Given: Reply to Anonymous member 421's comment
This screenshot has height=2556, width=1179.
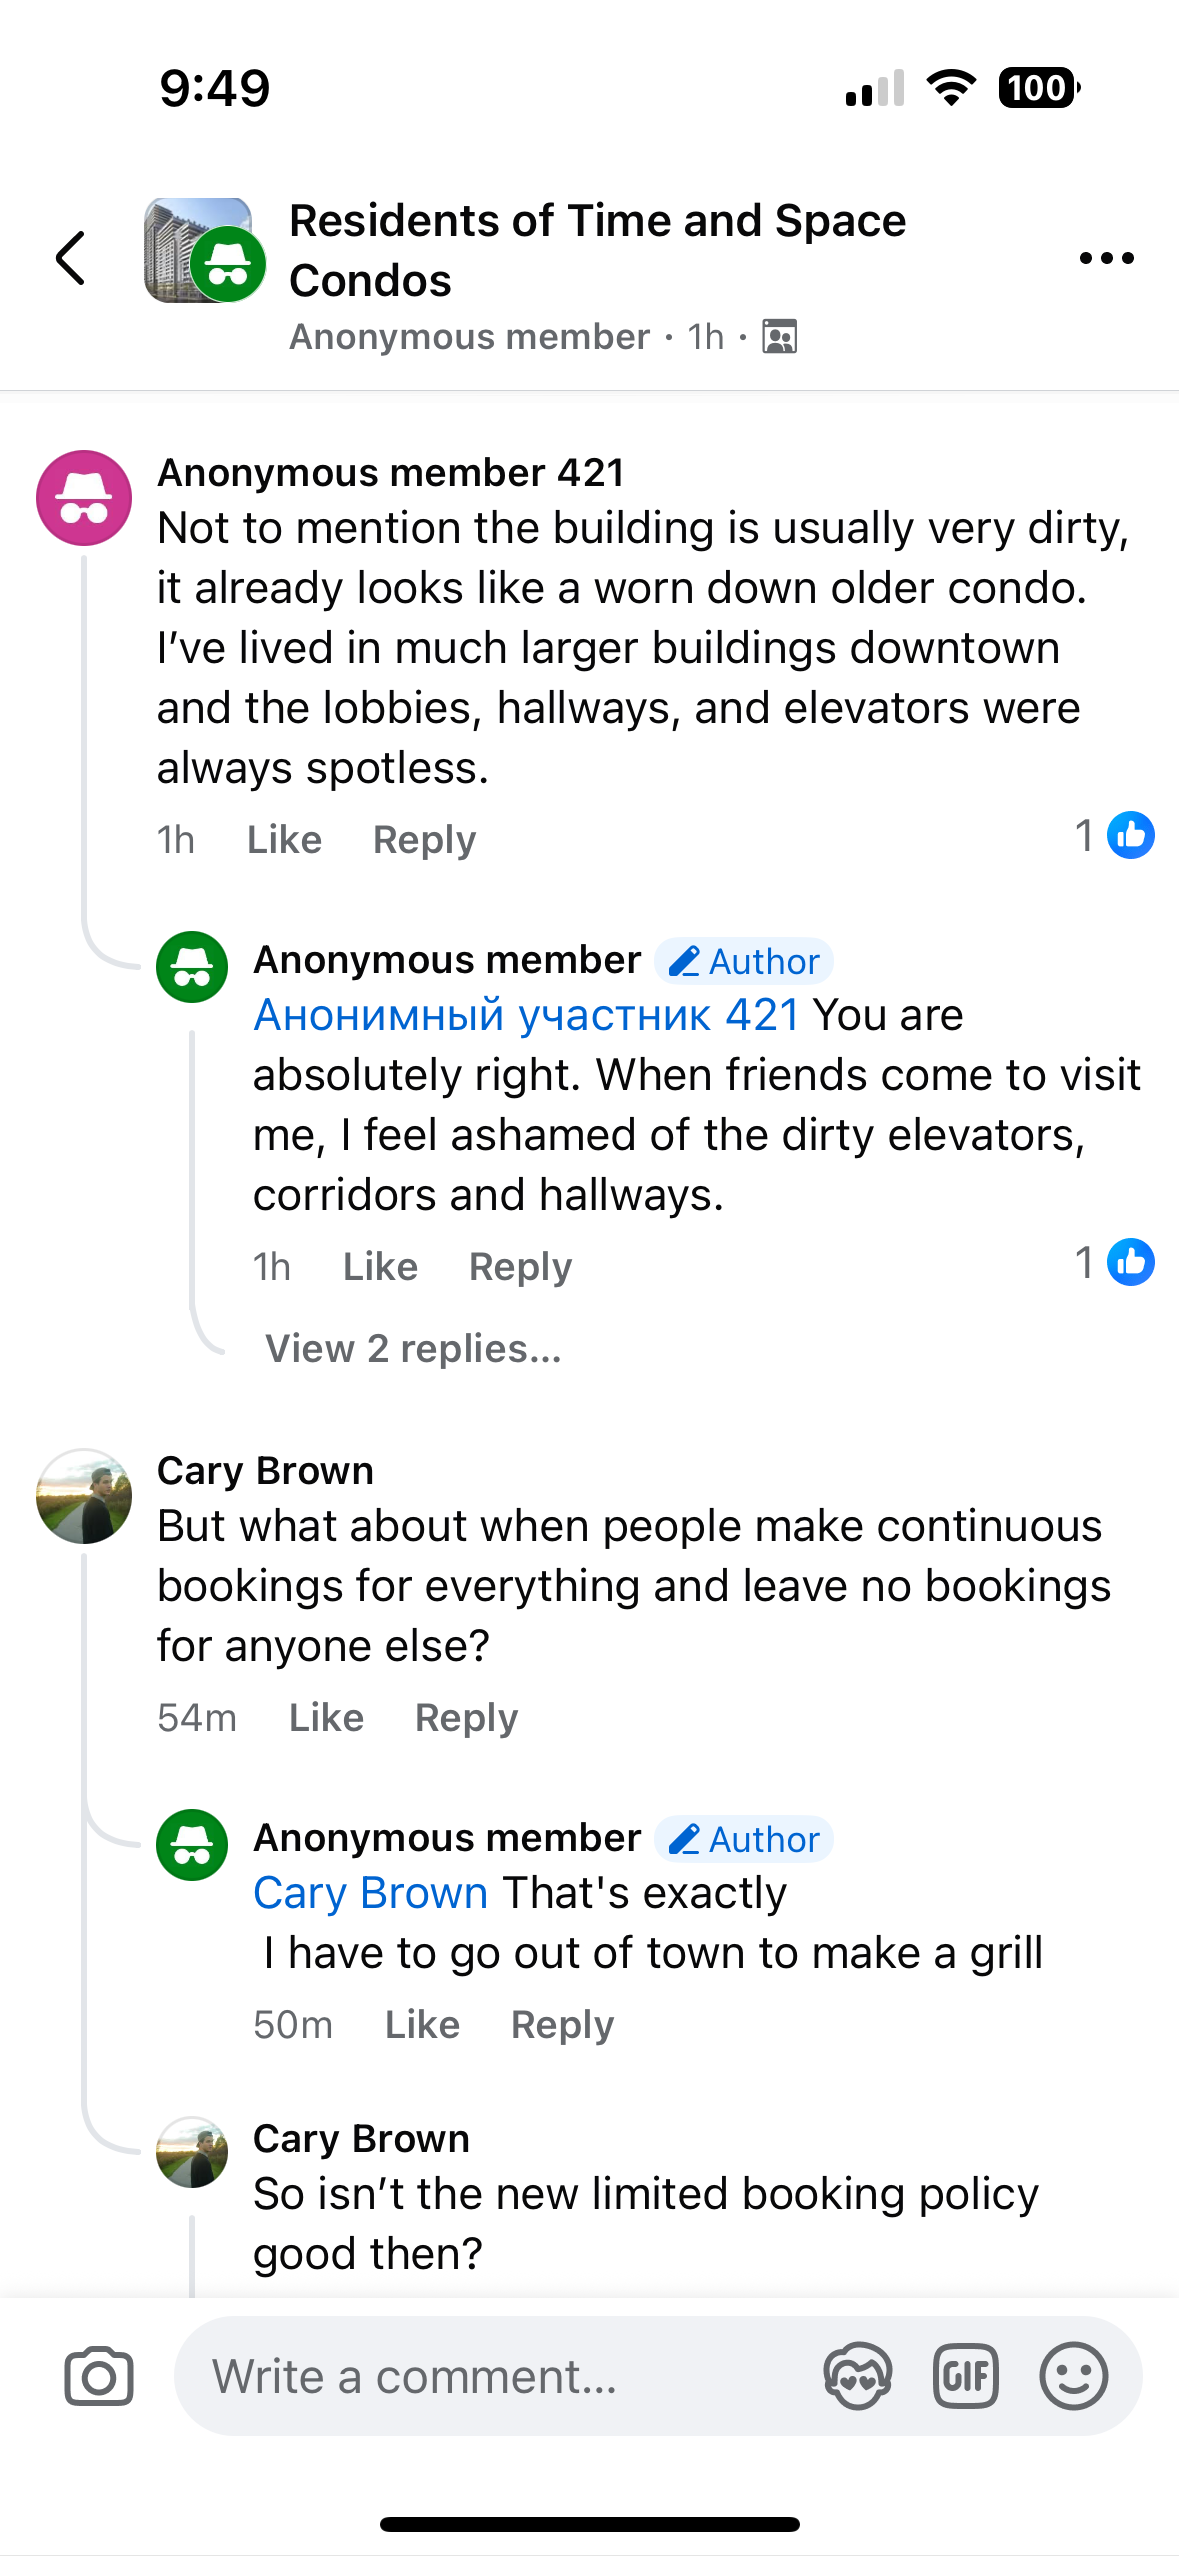Looking at the screenshot, I should [x=424, y=840].
